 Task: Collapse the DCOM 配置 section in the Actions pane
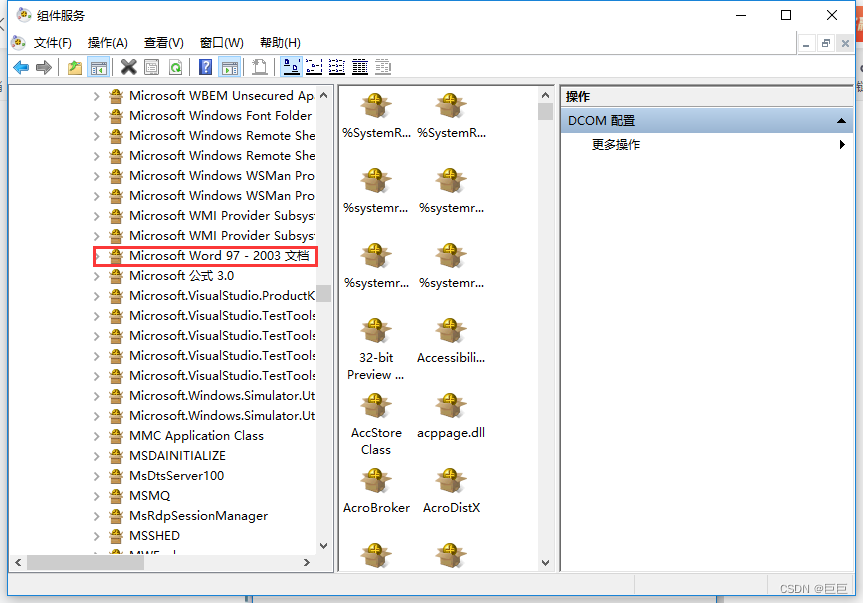coord(841,120)
